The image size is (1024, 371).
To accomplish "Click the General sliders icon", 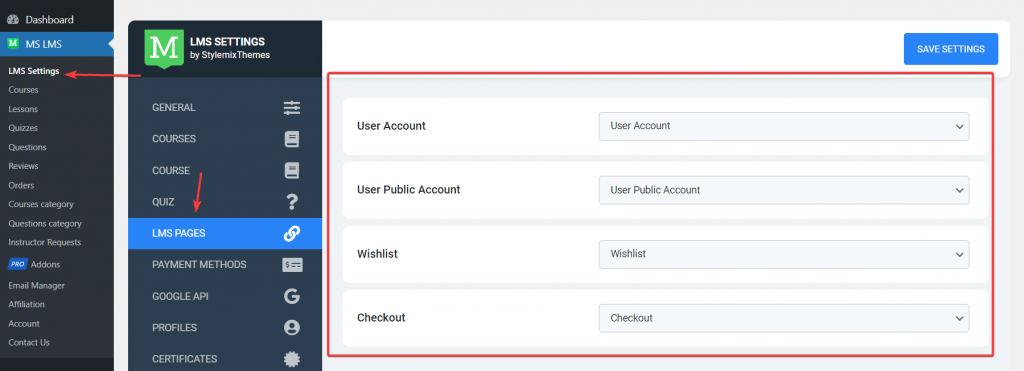I will pos(292,108).
